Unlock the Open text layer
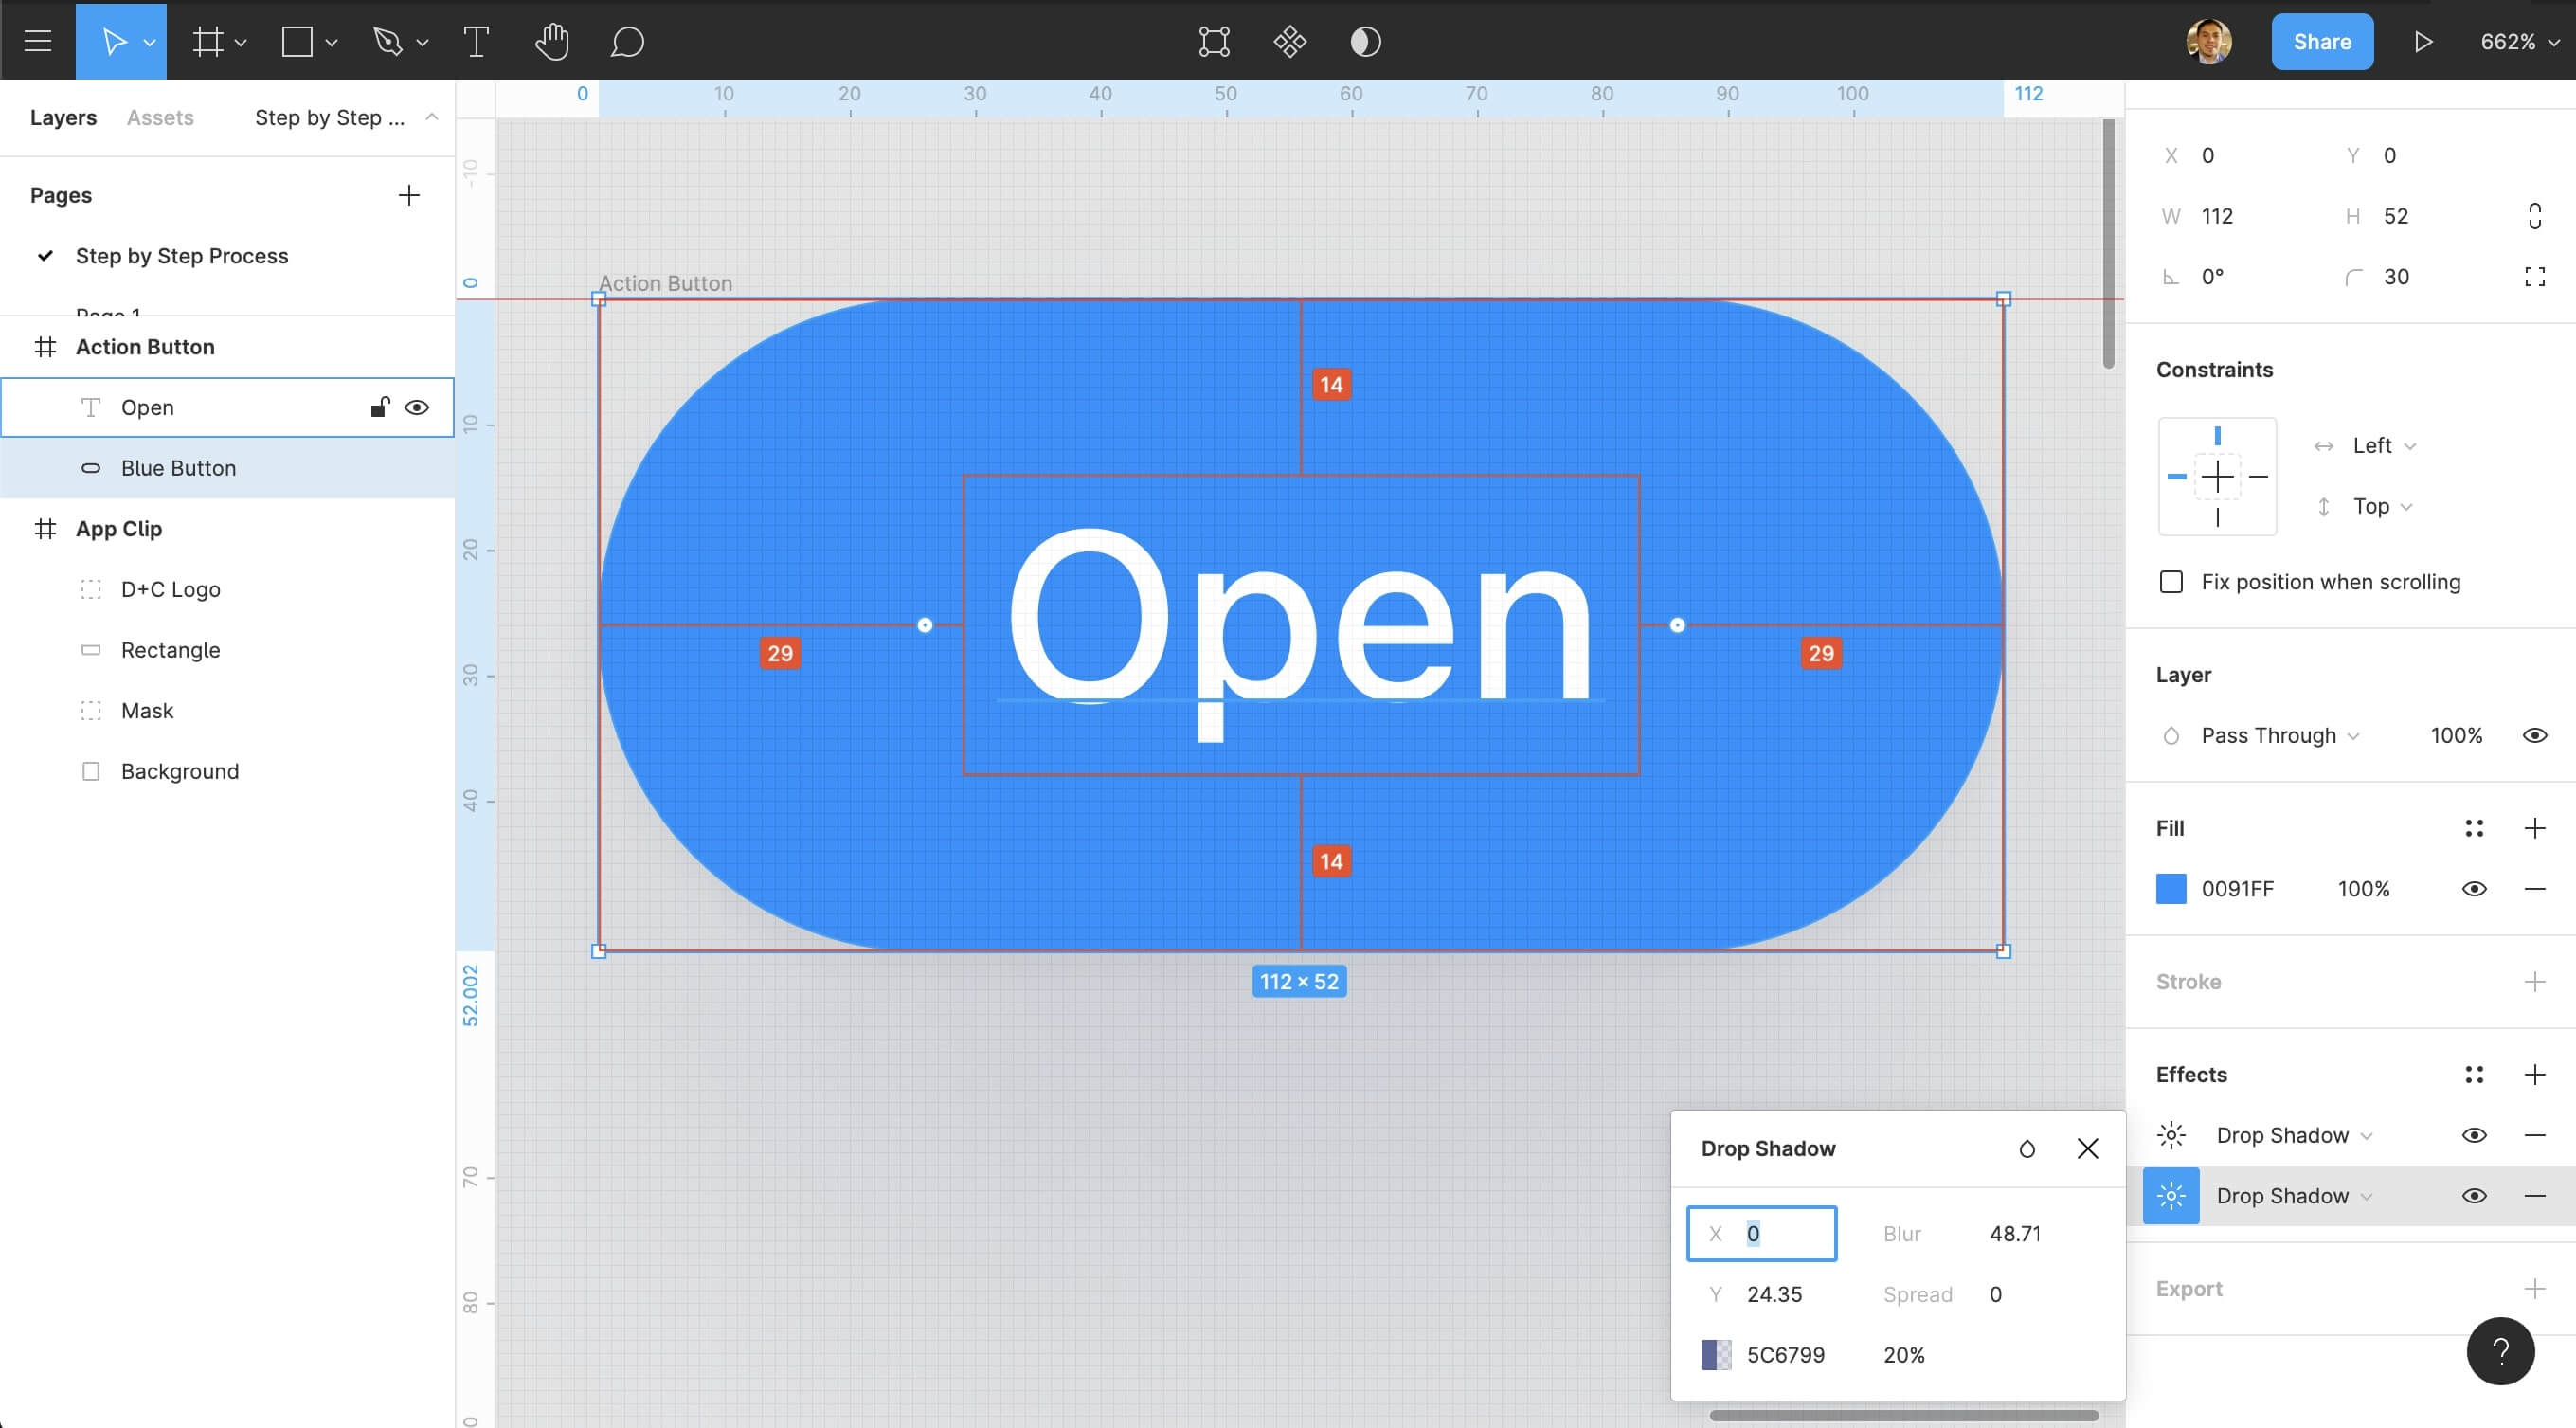Viewport: 2576px width, 1428px height. coord(380,407)
